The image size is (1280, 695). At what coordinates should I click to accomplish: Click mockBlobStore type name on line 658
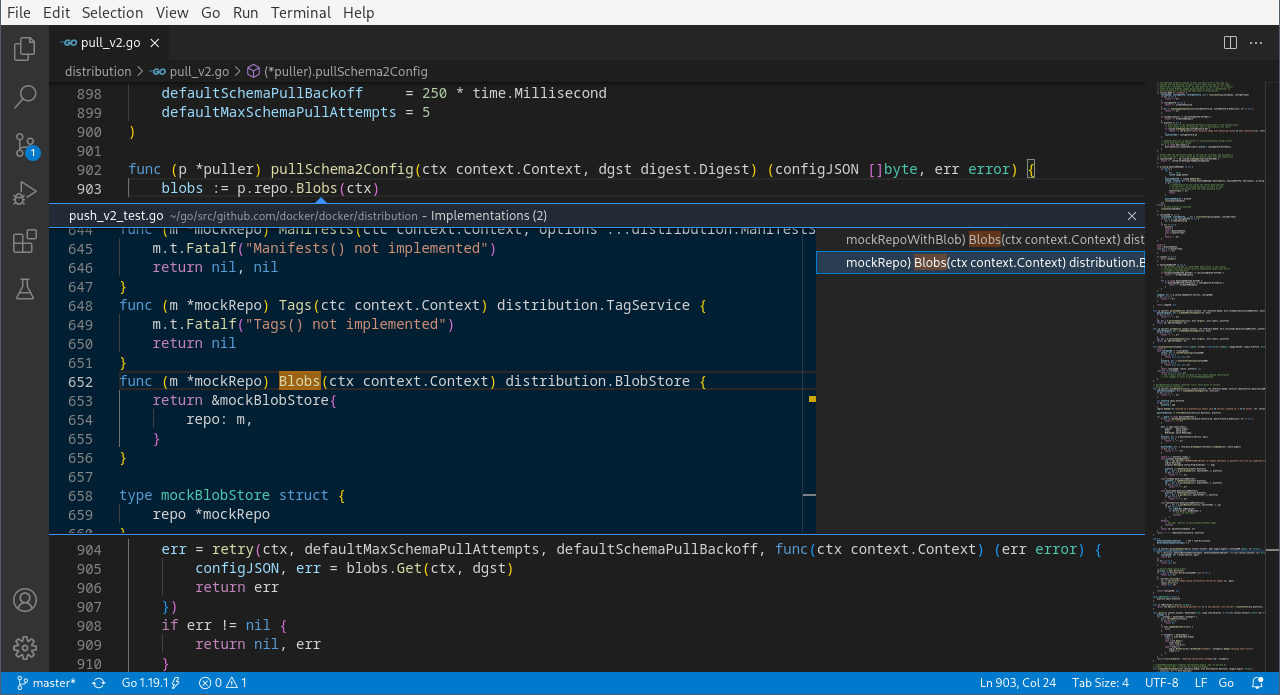215,495
